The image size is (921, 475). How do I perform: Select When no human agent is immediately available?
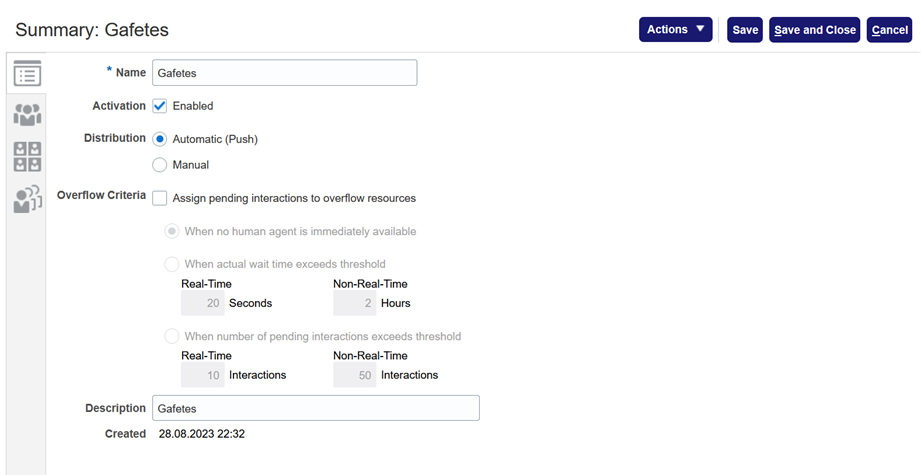[172, 231]
